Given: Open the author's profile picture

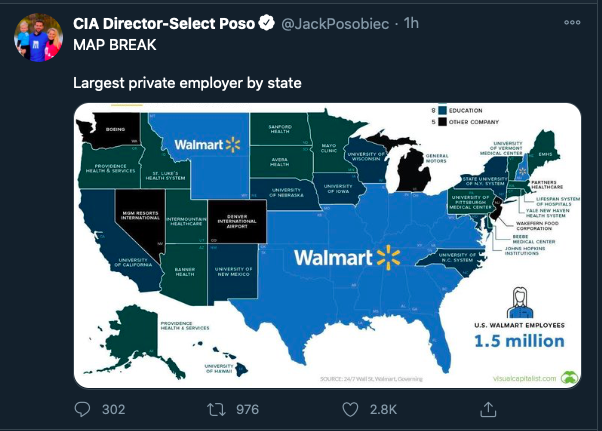Looking at the screenshot, I should coord(36,38).
